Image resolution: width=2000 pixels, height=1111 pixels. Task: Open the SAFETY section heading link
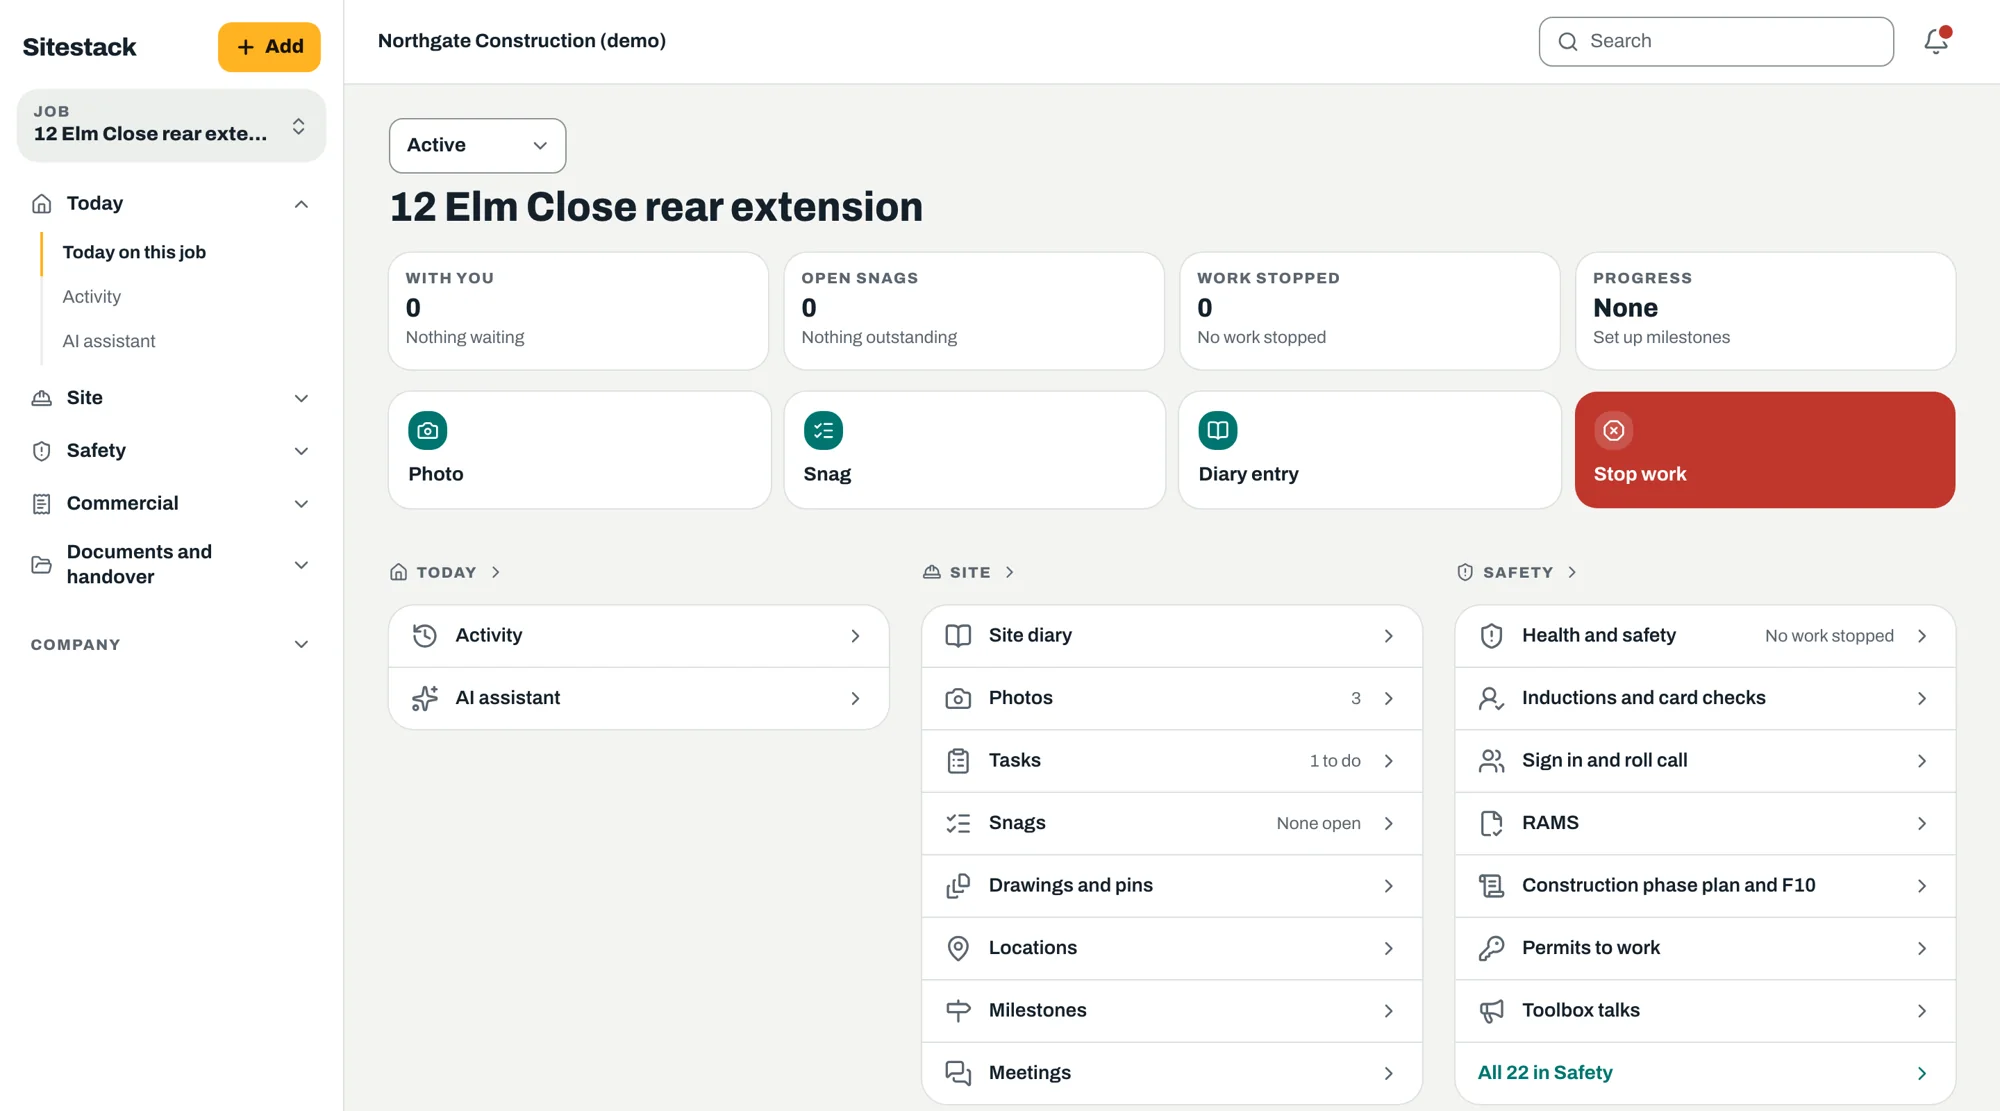click(x=1517, y=573)
